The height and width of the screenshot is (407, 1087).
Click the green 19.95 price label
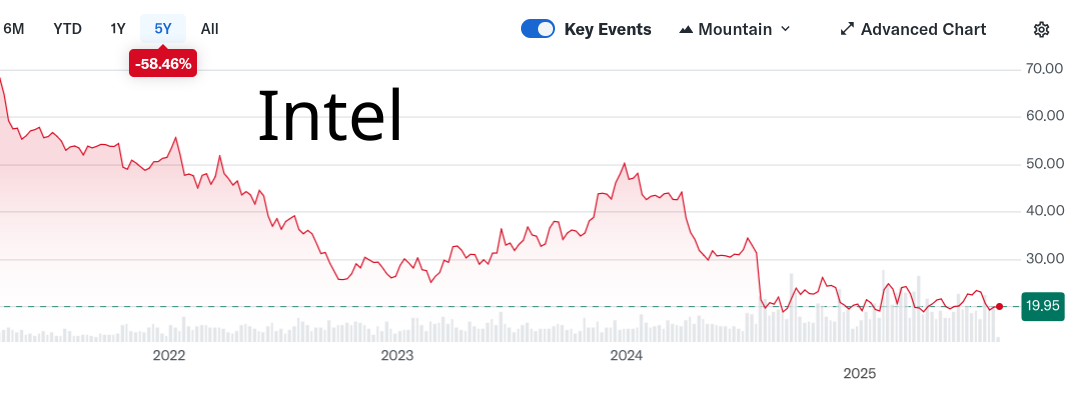[x=1042, y=307]
